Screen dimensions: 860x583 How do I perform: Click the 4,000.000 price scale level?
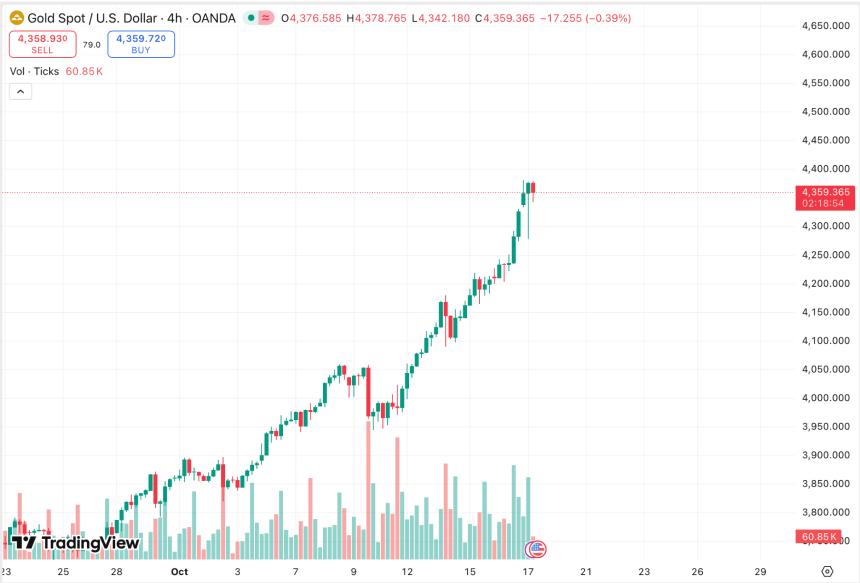pyautogui.click(x=825, y=398)
